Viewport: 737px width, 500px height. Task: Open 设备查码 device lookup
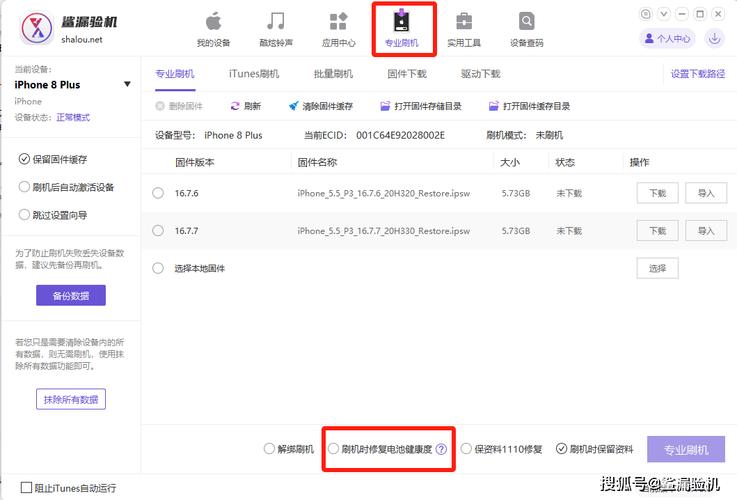(x=527, y=29)
